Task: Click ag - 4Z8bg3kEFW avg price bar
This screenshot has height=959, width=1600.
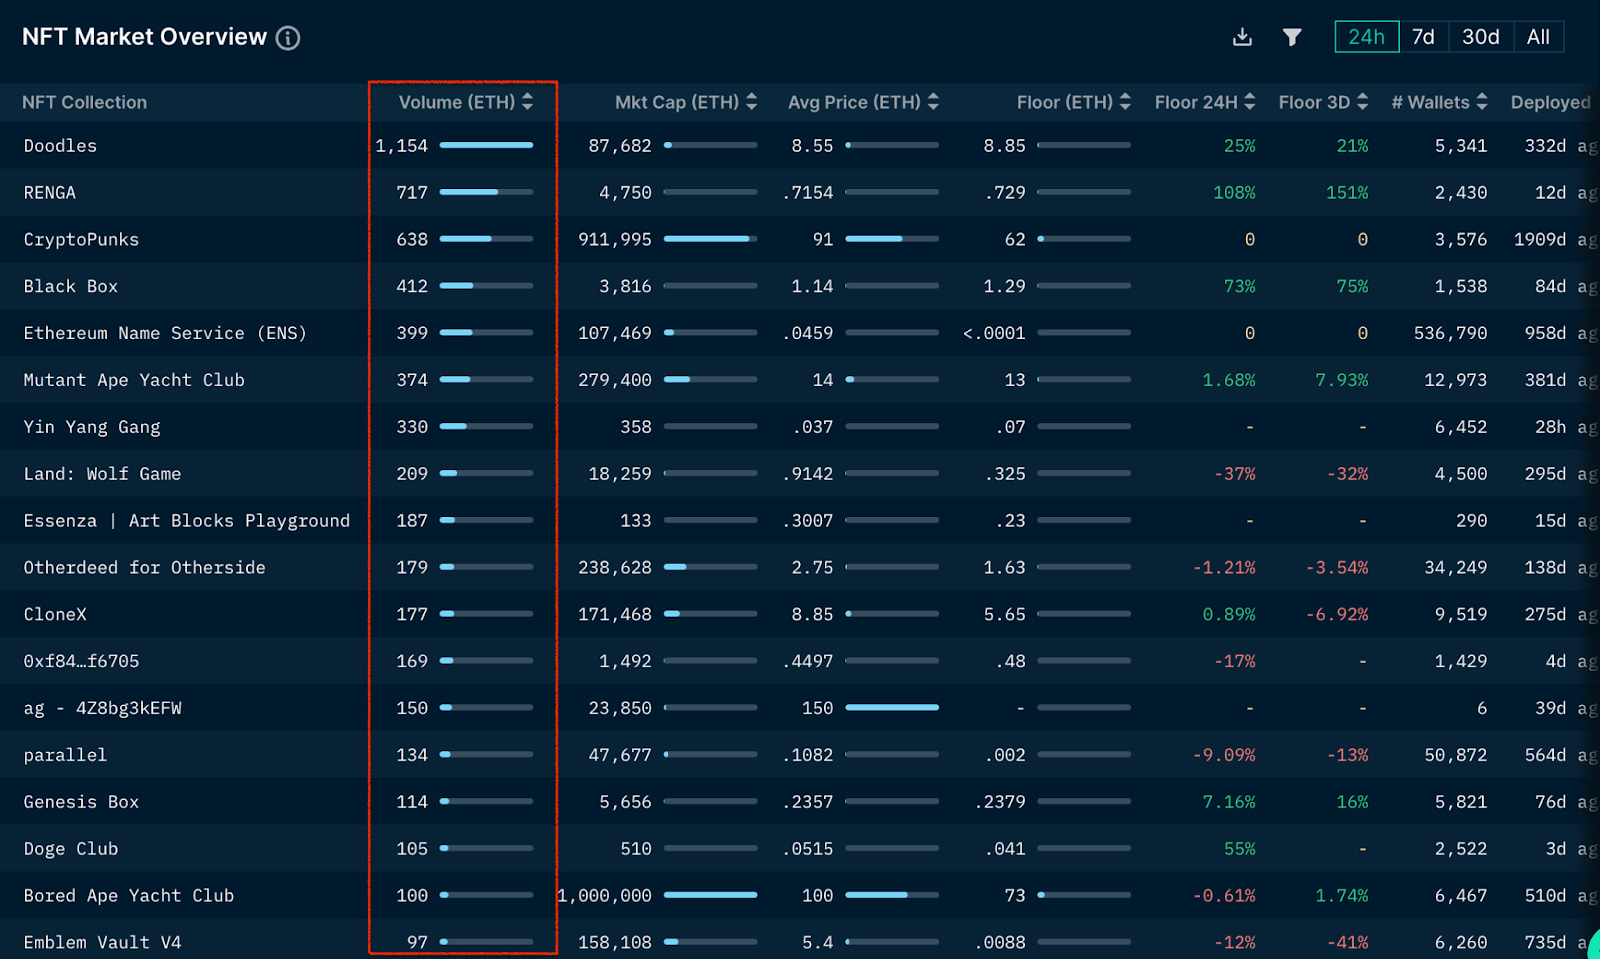Action: click(892, 707)
